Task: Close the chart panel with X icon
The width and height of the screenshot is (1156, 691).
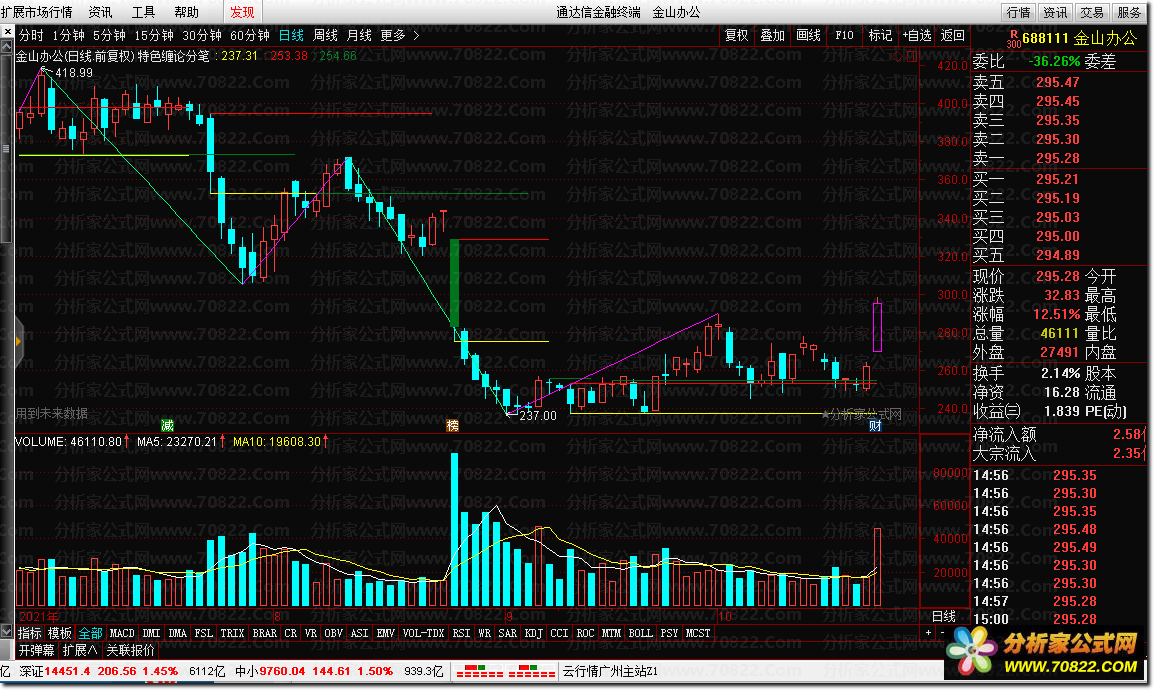Action: (7, 32)
